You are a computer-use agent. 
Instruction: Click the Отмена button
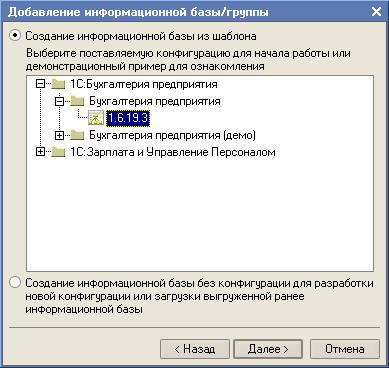(x=345, y=349)
